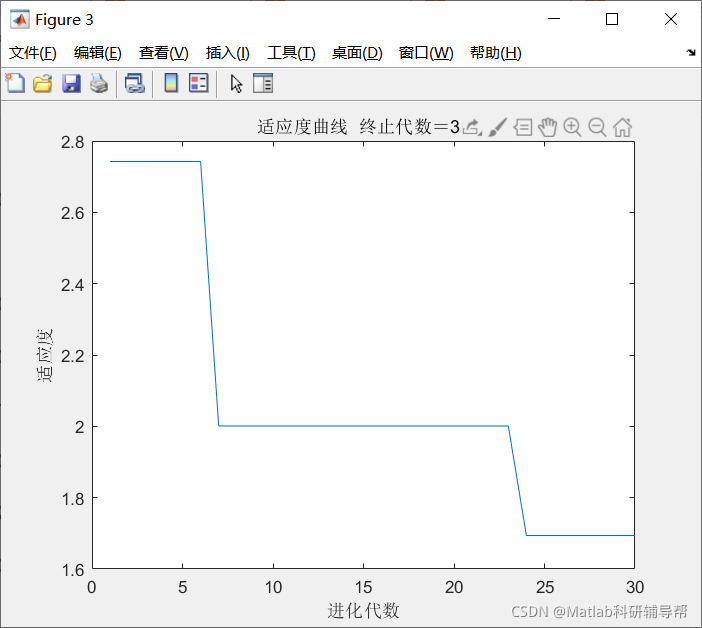Close the Figure 3 window

tap(670, 19)
